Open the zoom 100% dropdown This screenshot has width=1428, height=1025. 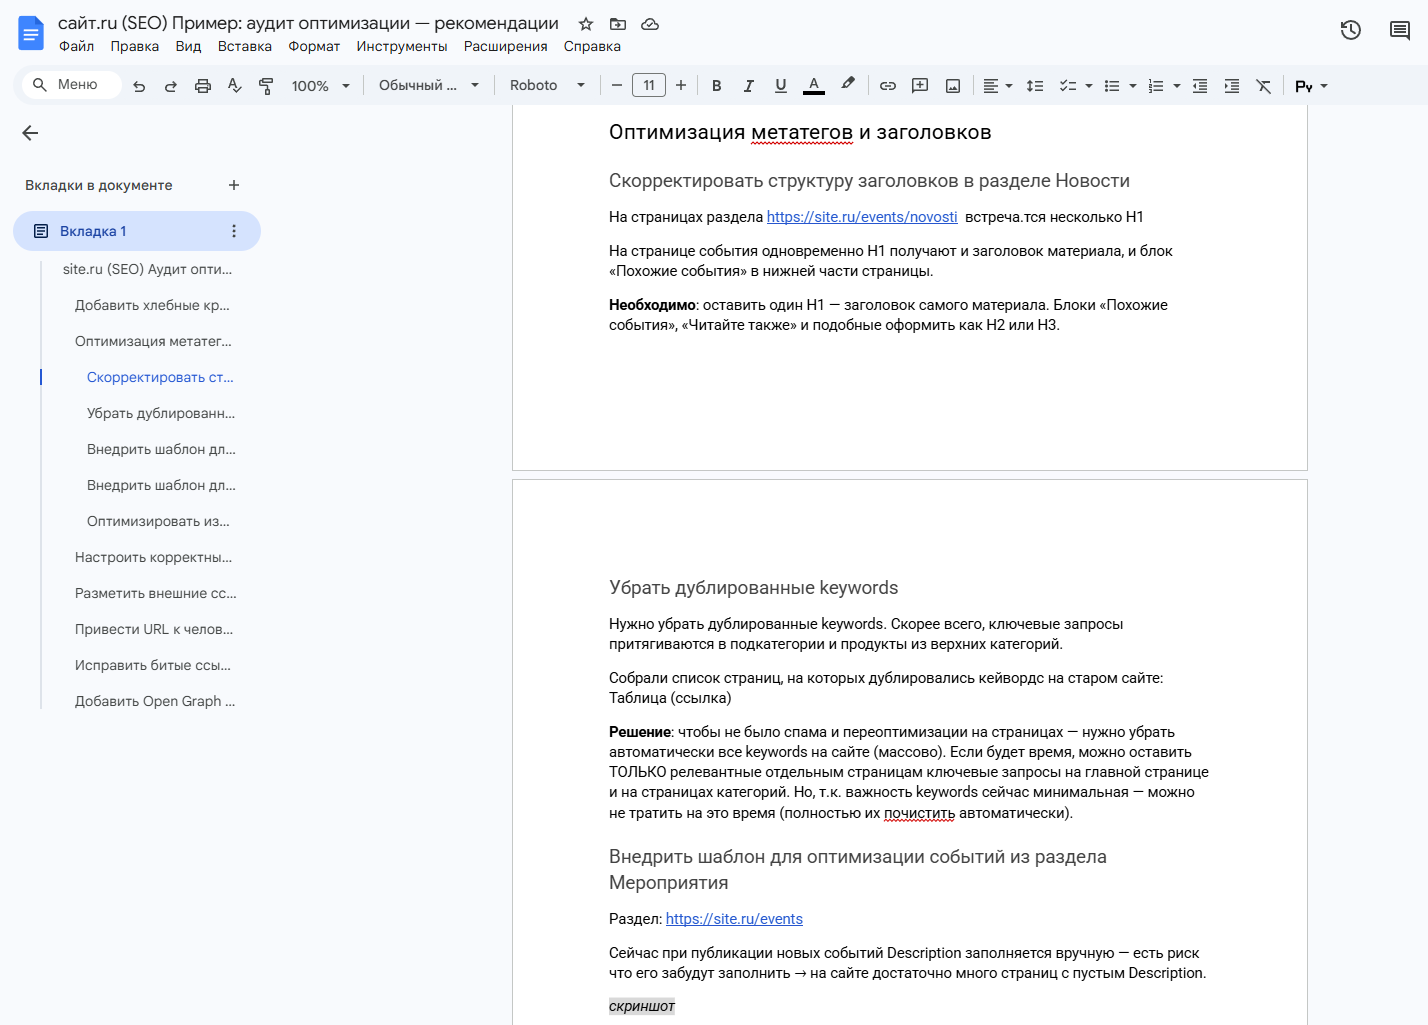point(320,86)
